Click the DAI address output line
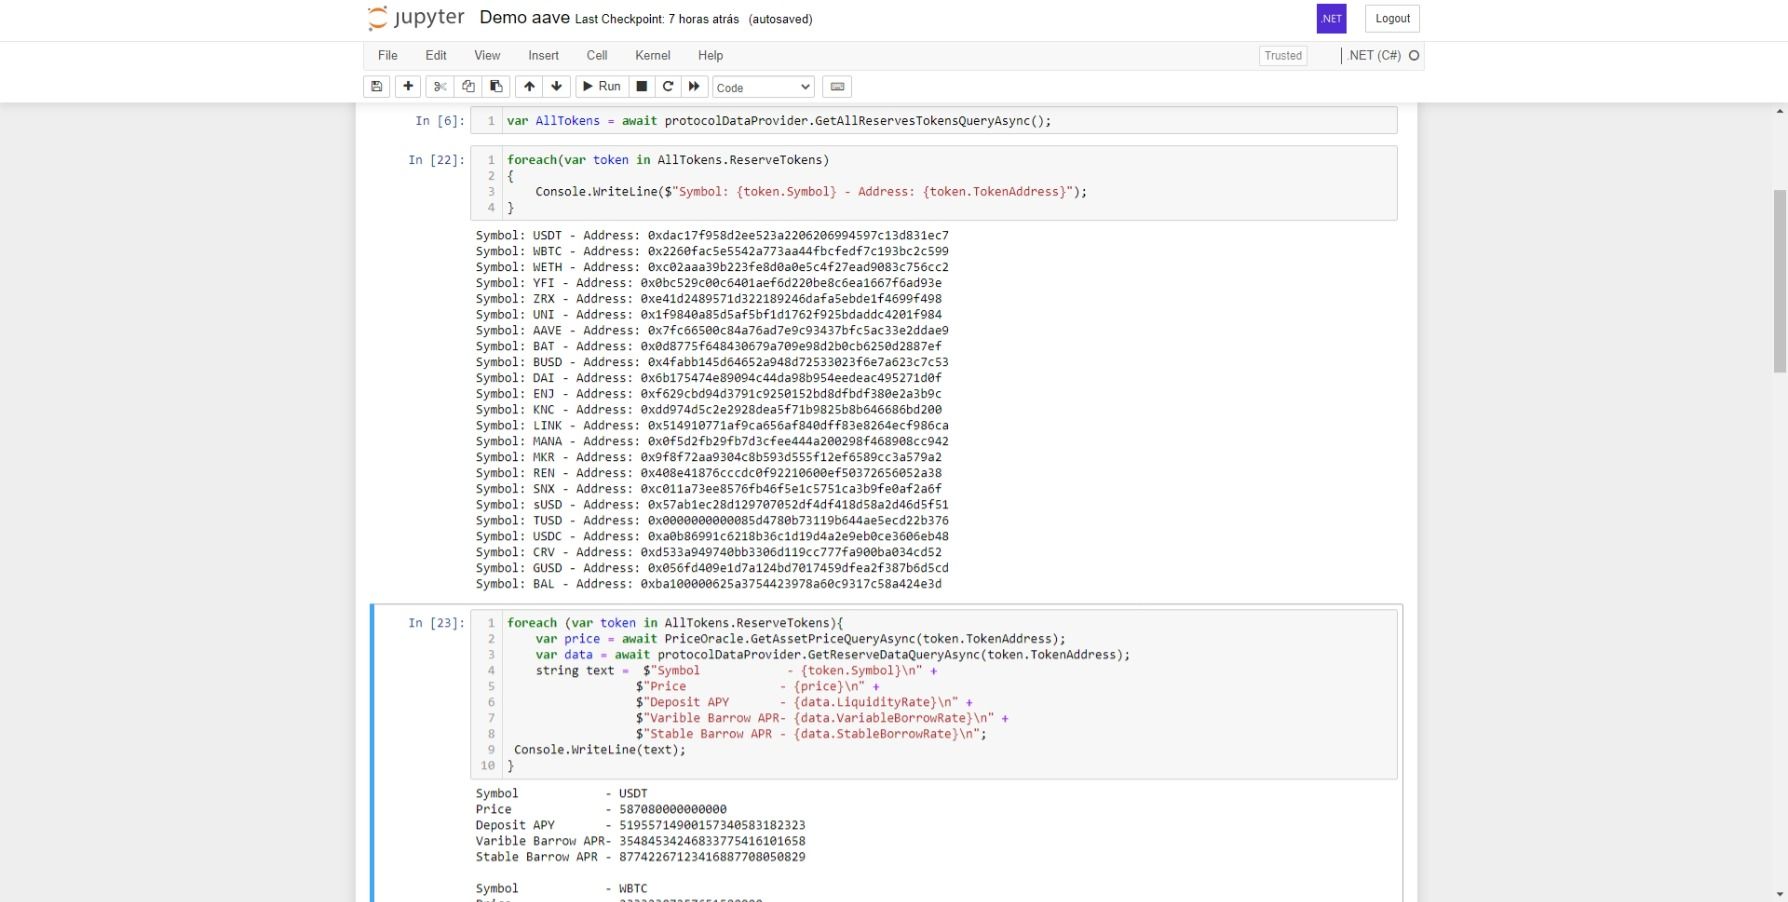Image resolution: width=1788 pixels, height=902 pixels. click(709, 378)
